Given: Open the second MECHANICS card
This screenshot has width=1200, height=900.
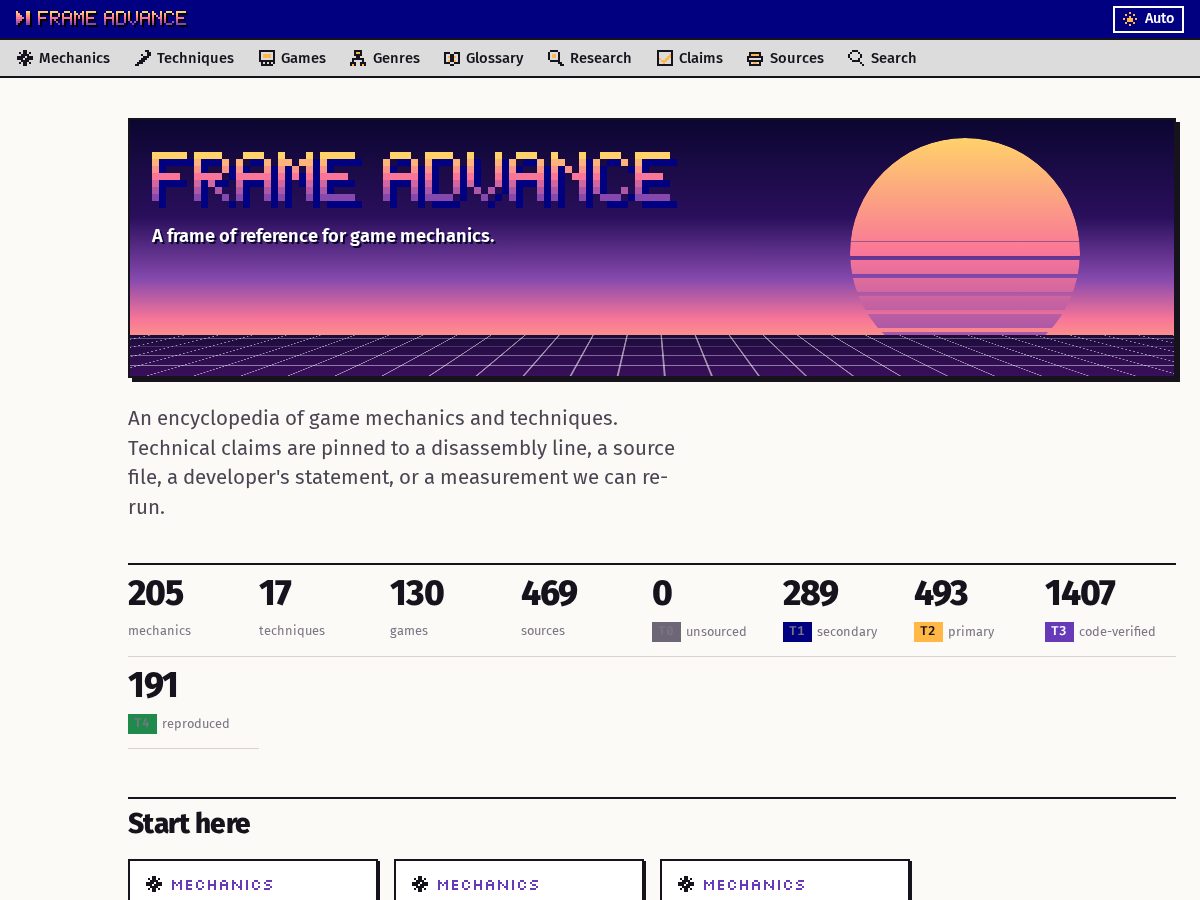Looking at the screenshot, I should click(519, 880).
